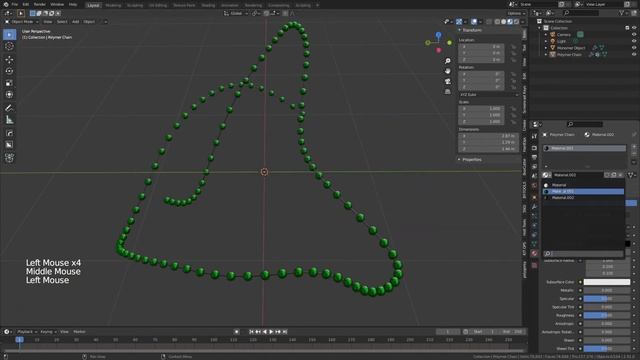Click the blue Z axis gizmo handle

point(438,35)
